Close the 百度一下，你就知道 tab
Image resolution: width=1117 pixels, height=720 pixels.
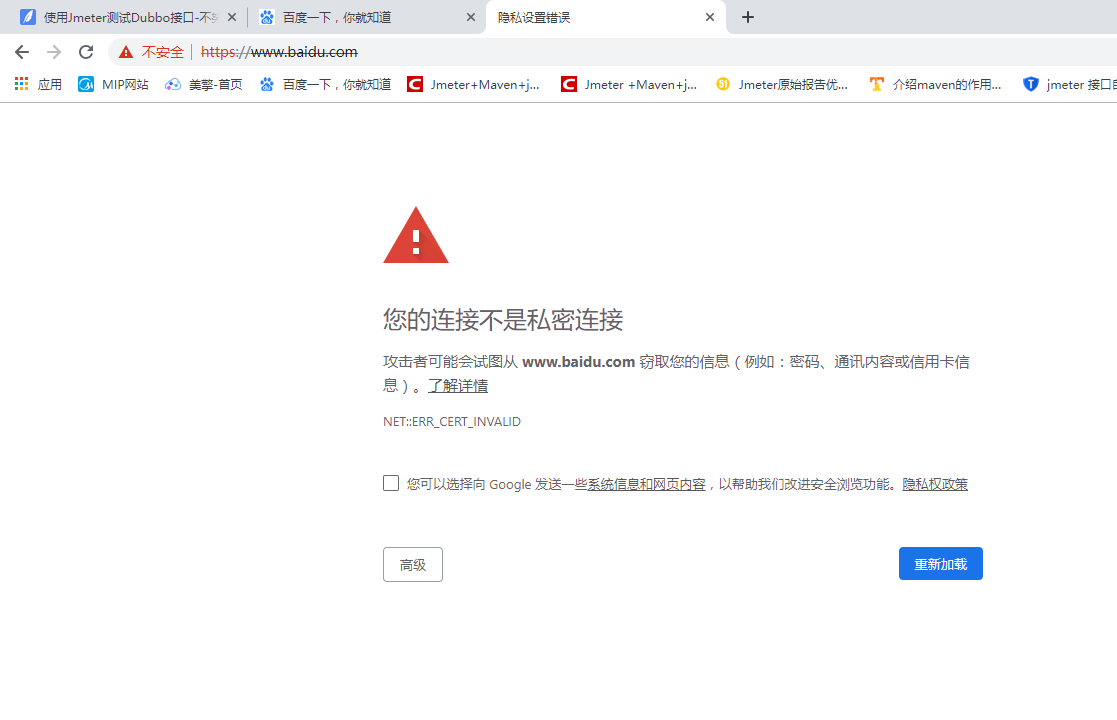(471, 17)
